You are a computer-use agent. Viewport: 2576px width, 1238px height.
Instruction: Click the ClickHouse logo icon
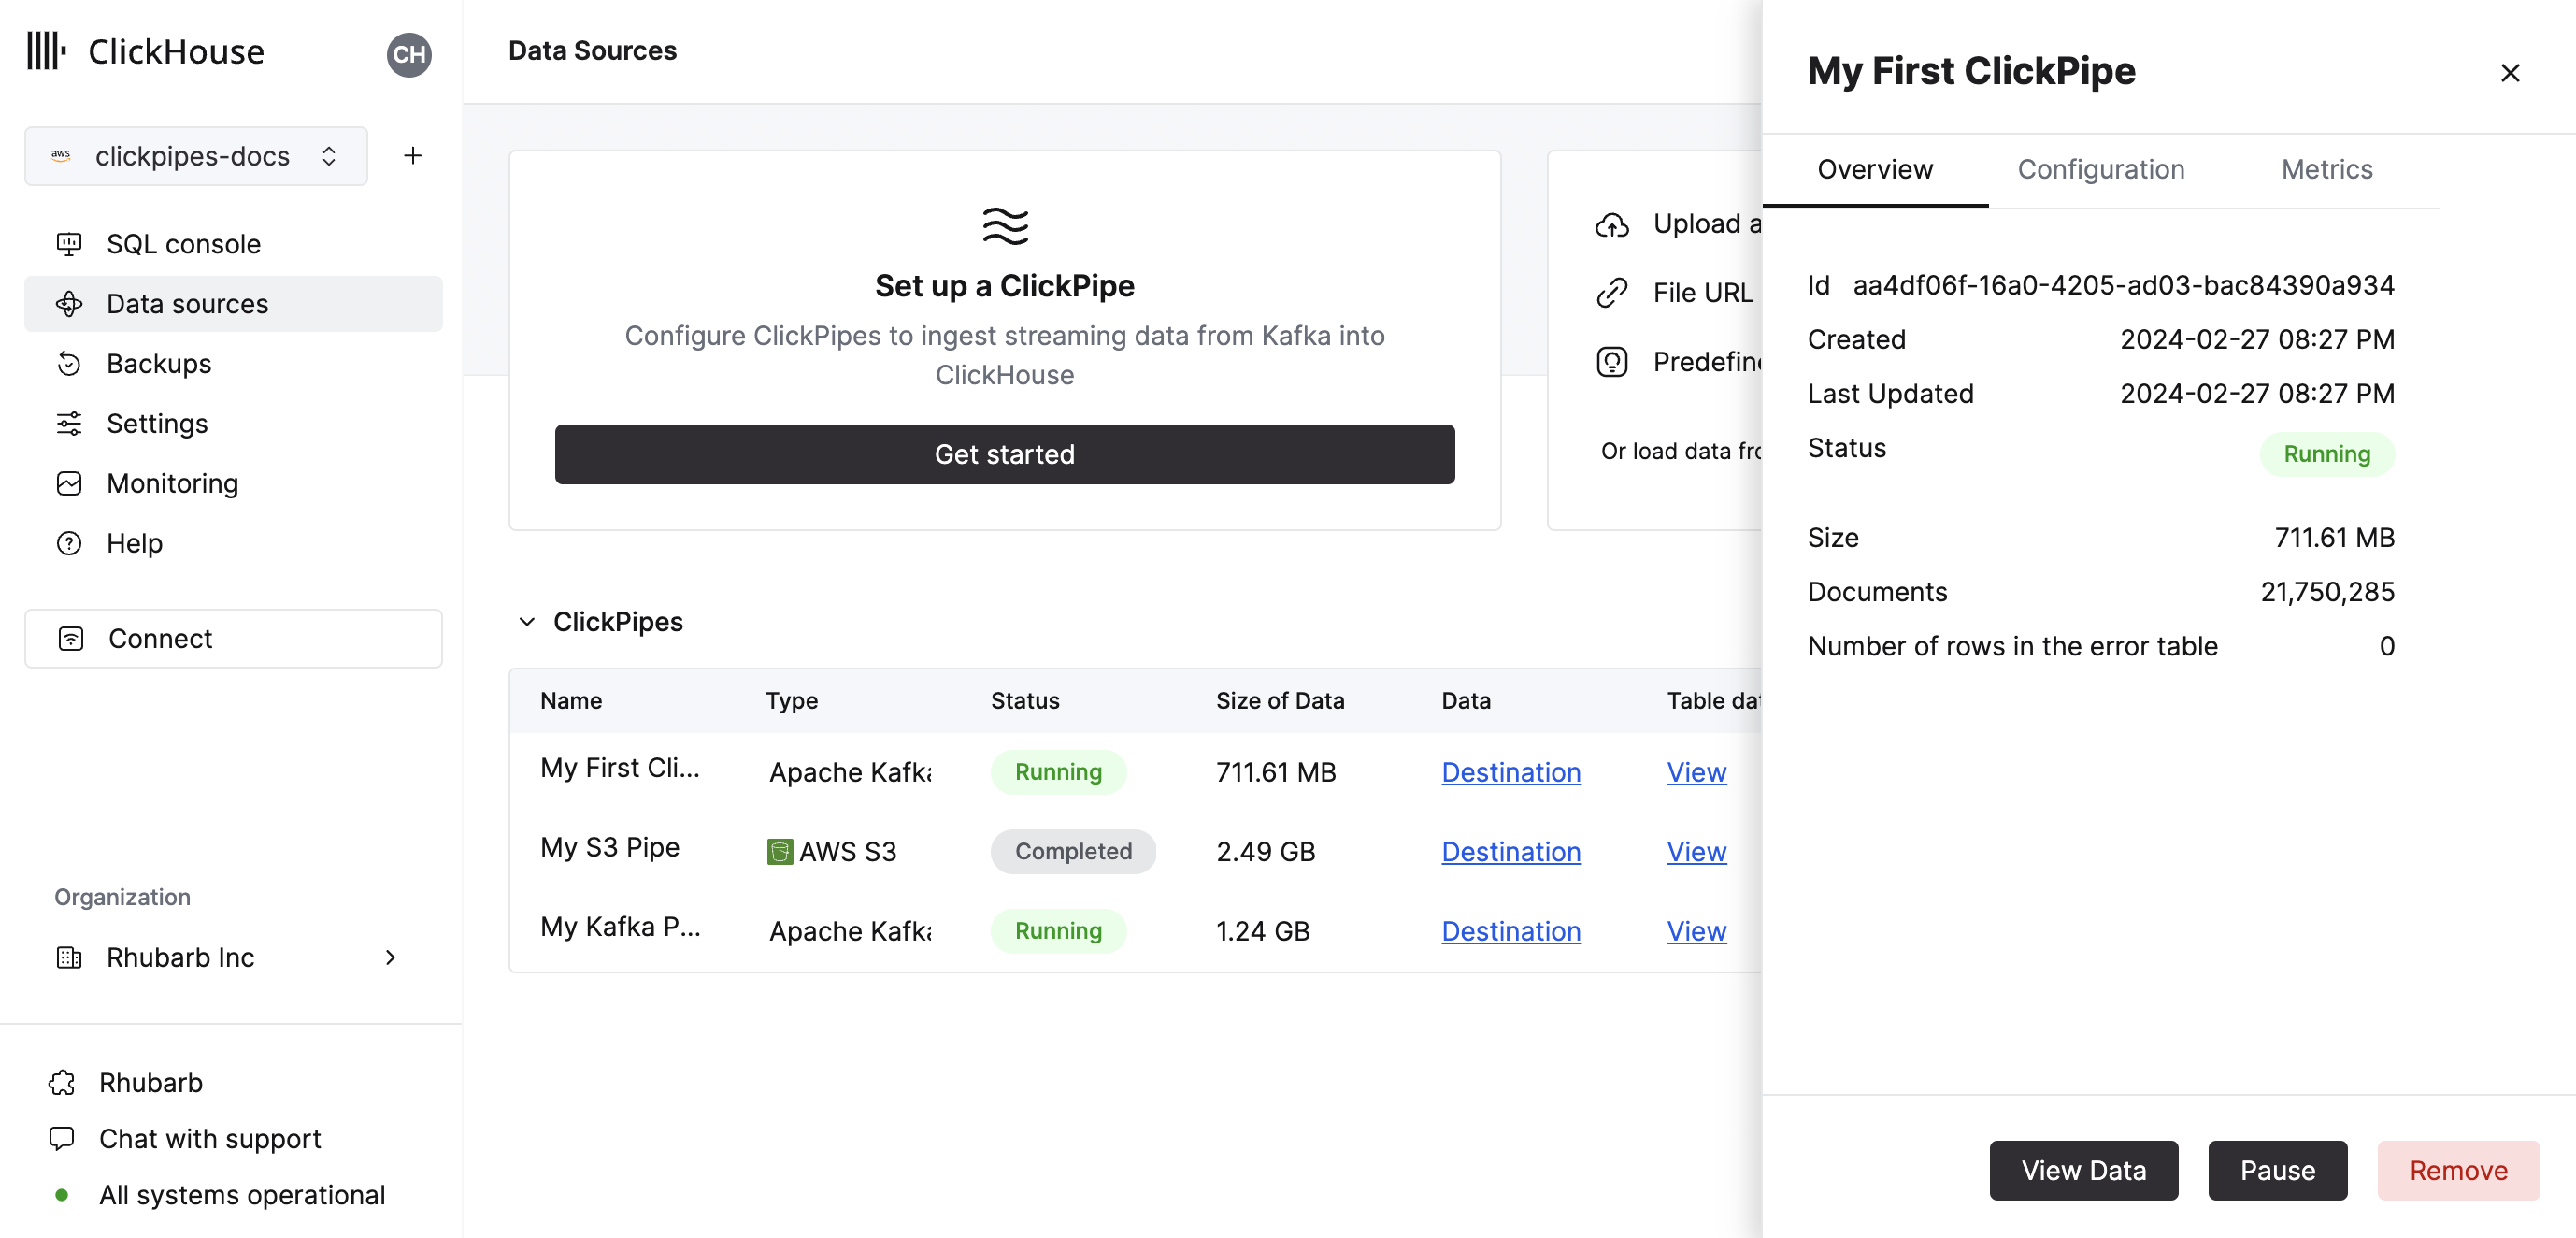(46, 48)
